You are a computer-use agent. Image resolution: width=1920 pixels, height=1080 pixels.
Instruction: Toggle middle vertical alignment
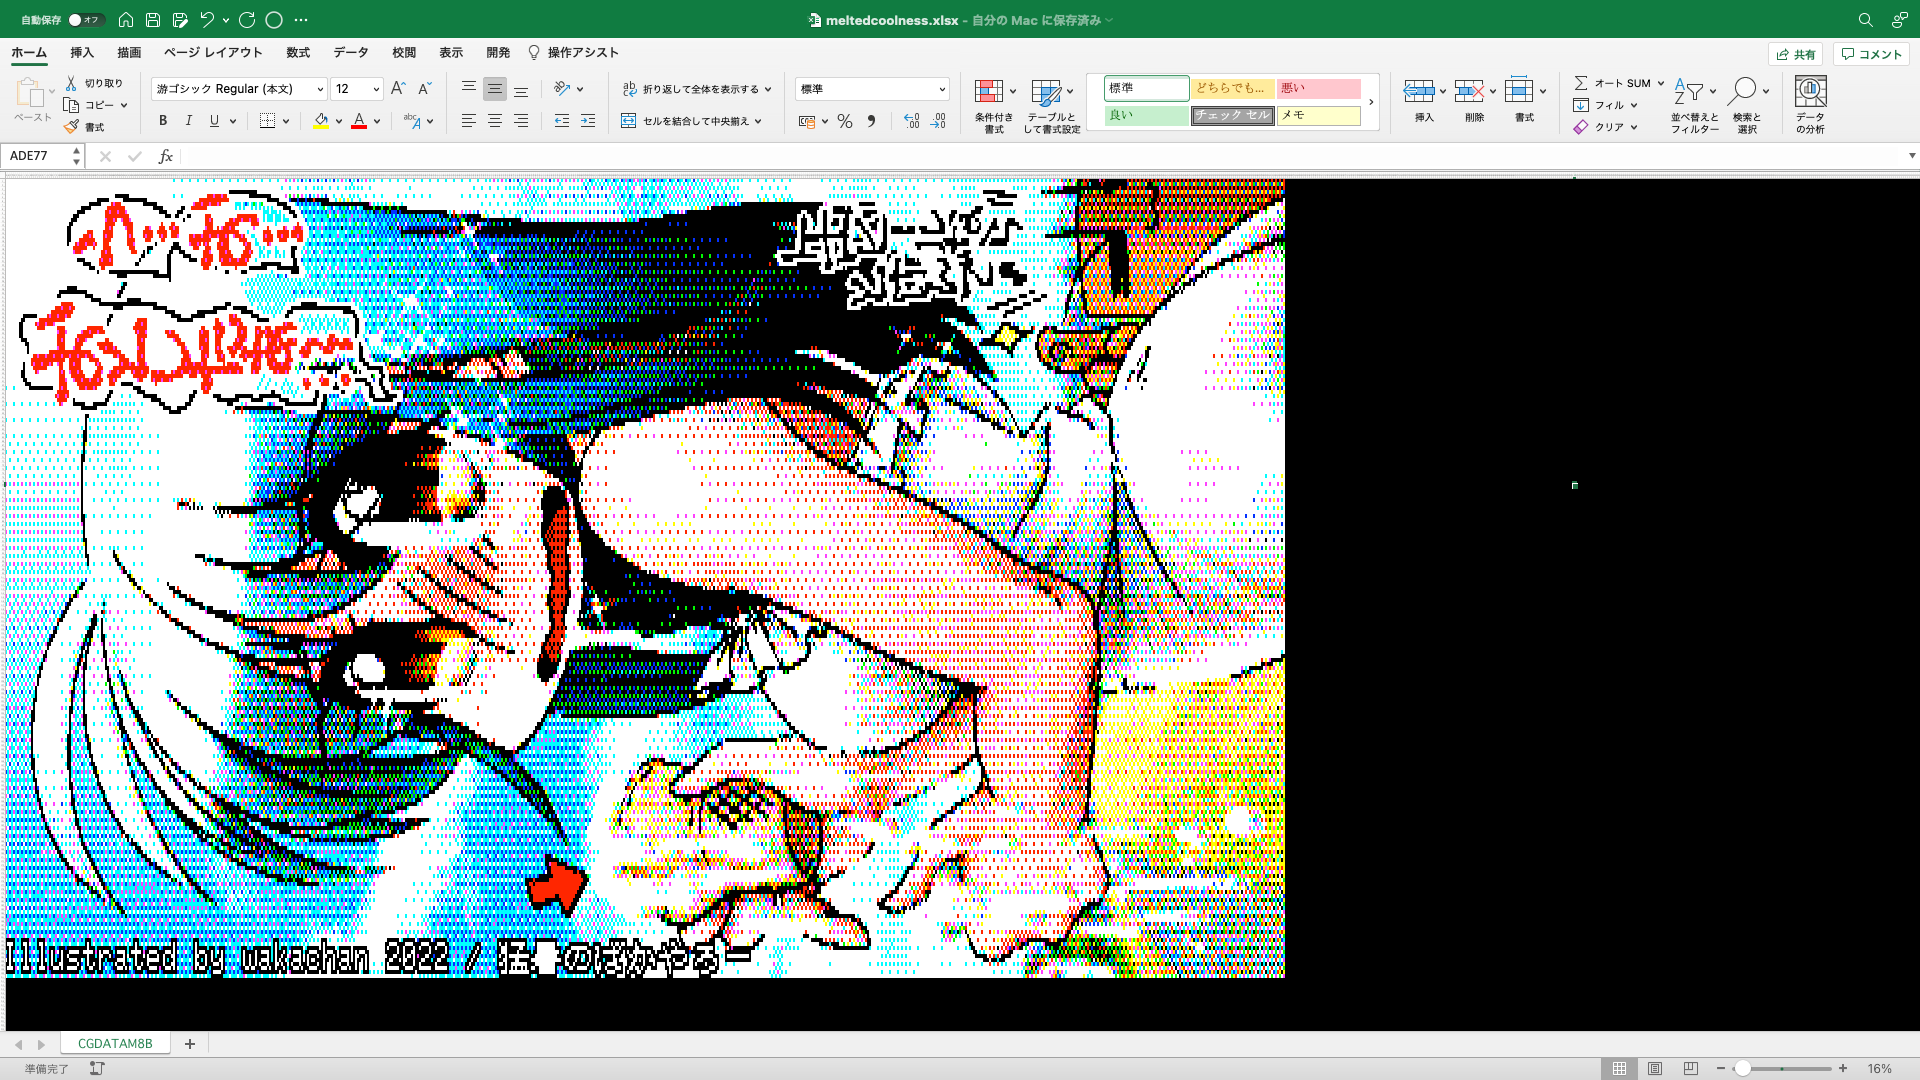click(495, 89)
